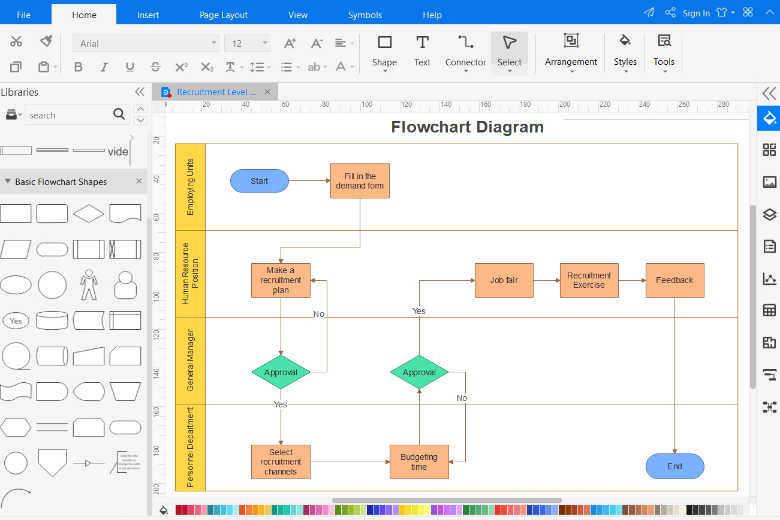The width and height of the screenshot is (780, 520).
Task: Toggle Underline formatting
Action: (x=130, y=67)
